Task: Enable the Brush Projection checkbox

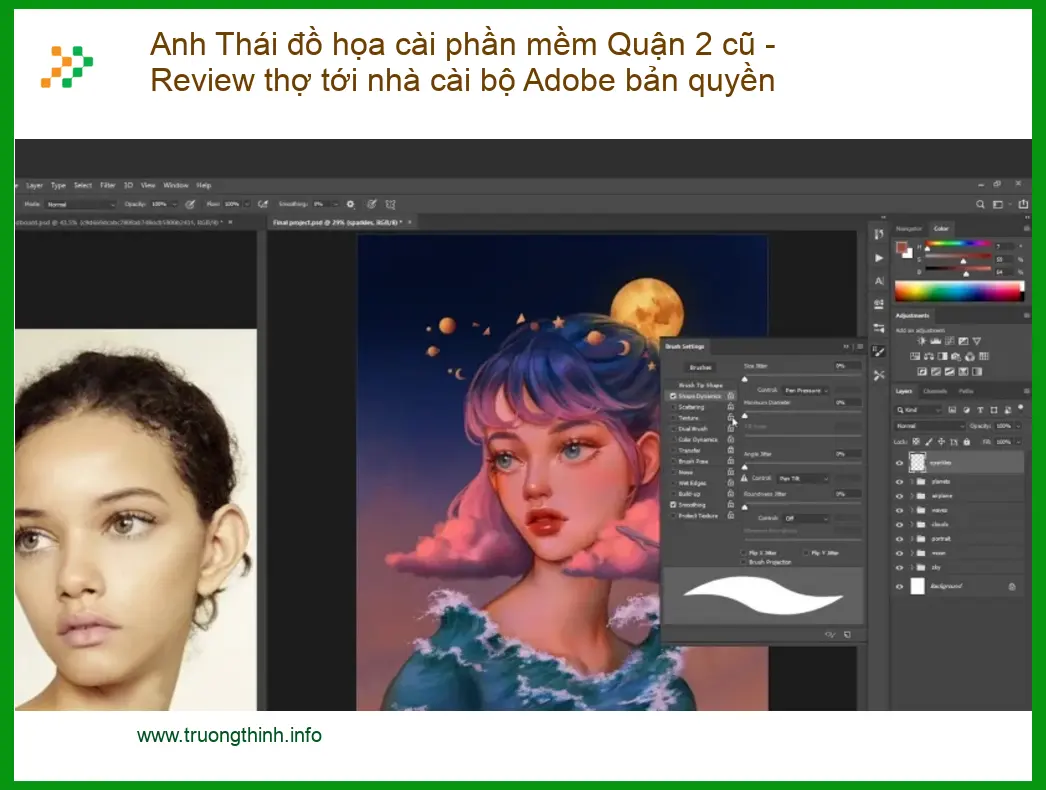Action: click(744, 562)
